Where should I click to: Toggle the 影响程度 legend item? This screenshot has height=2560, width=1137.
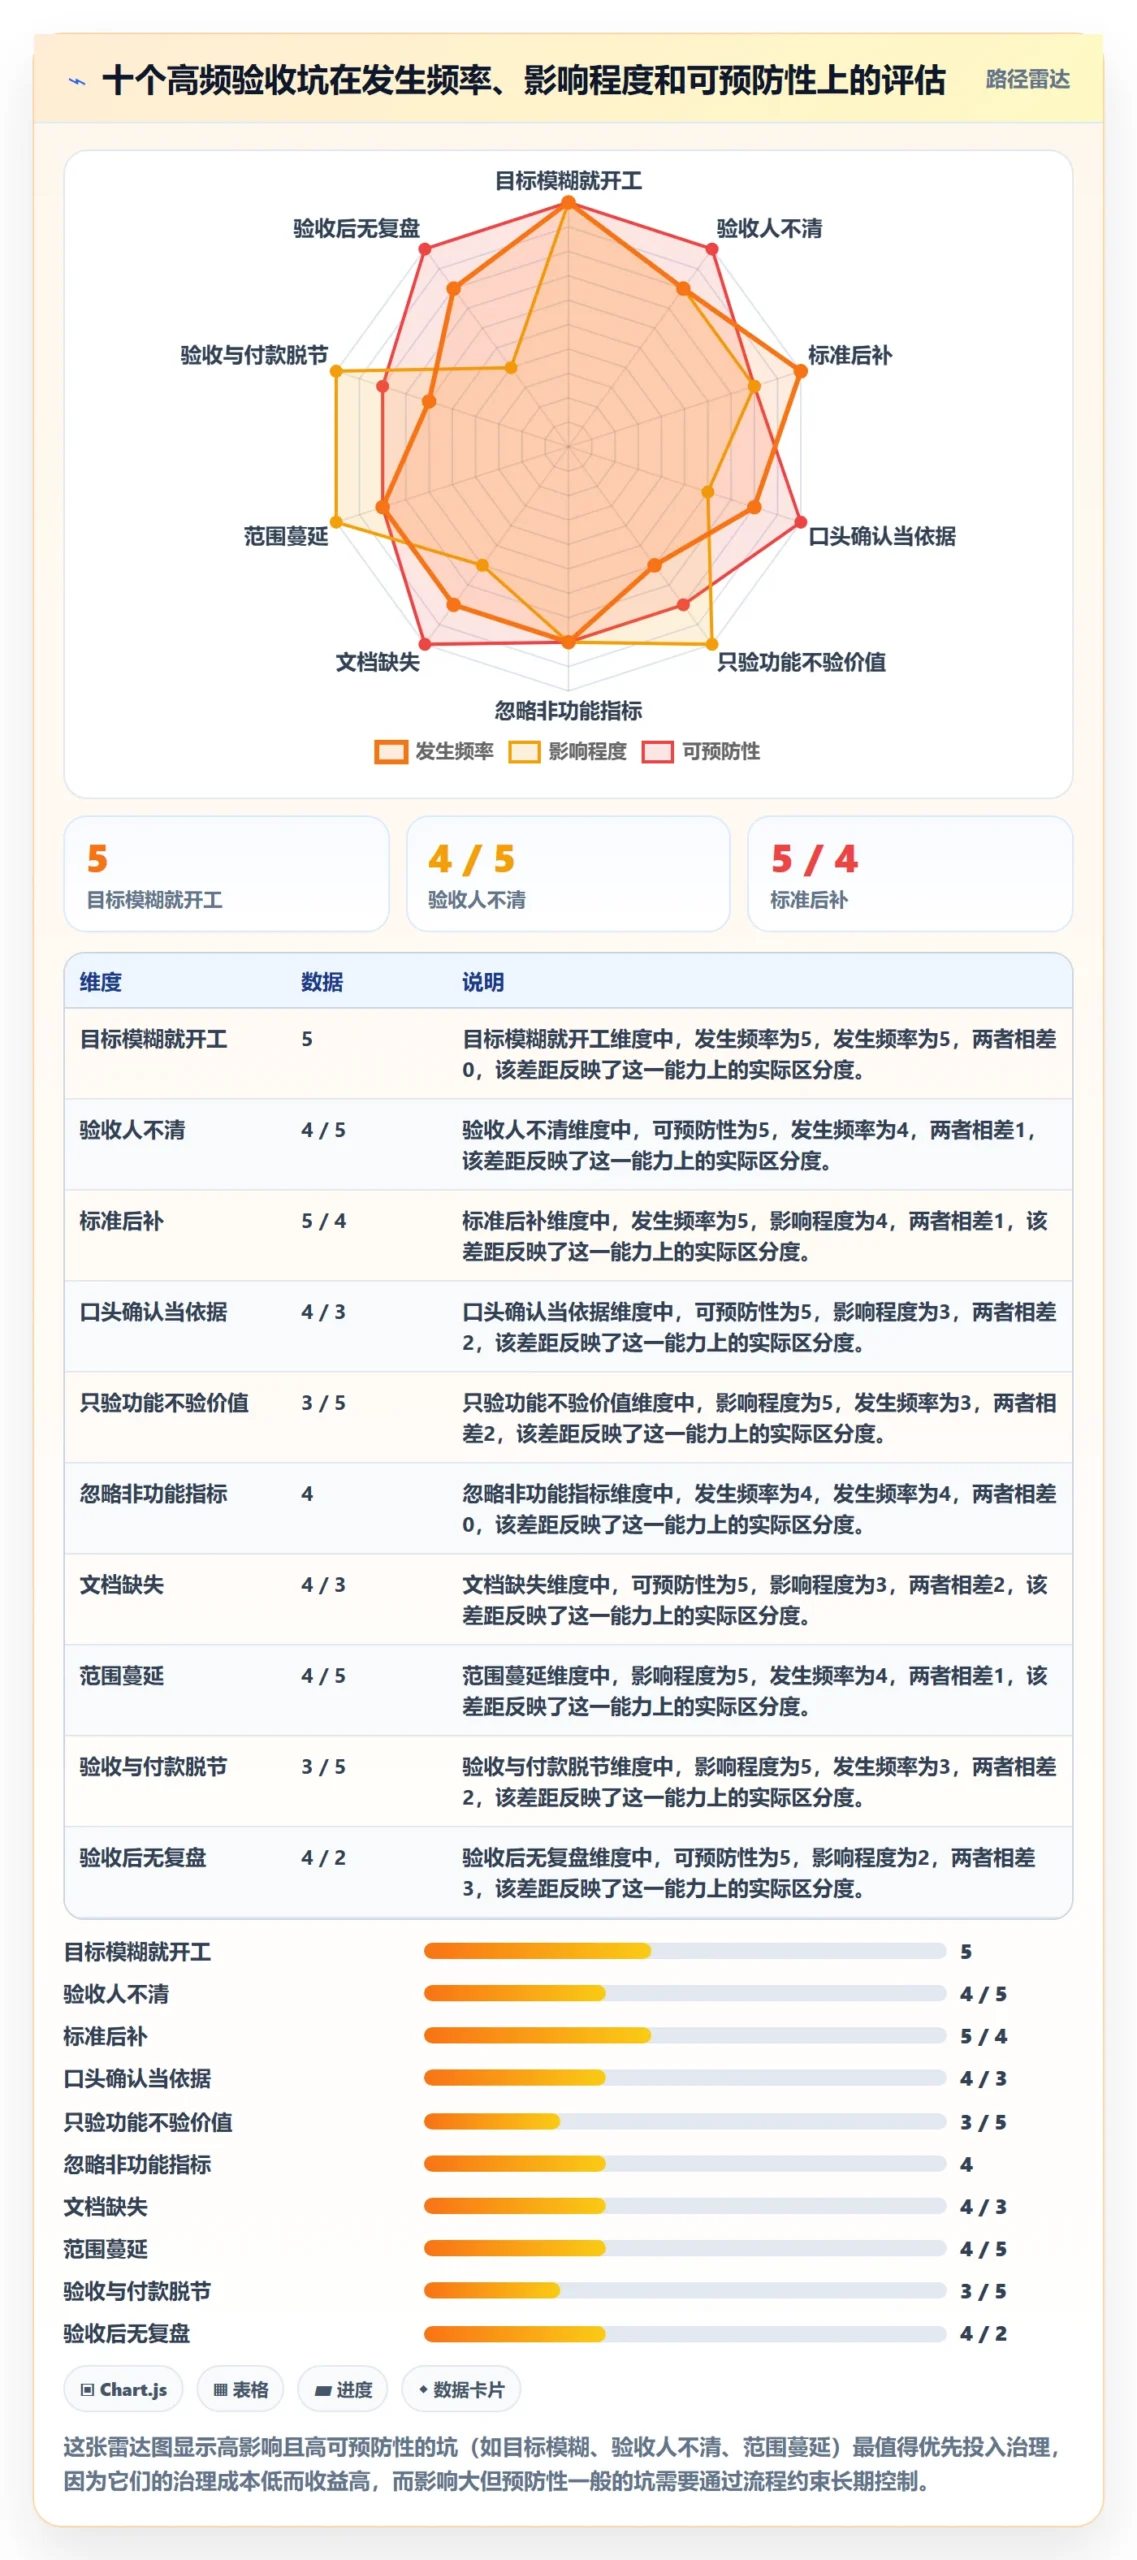point(567,751)
